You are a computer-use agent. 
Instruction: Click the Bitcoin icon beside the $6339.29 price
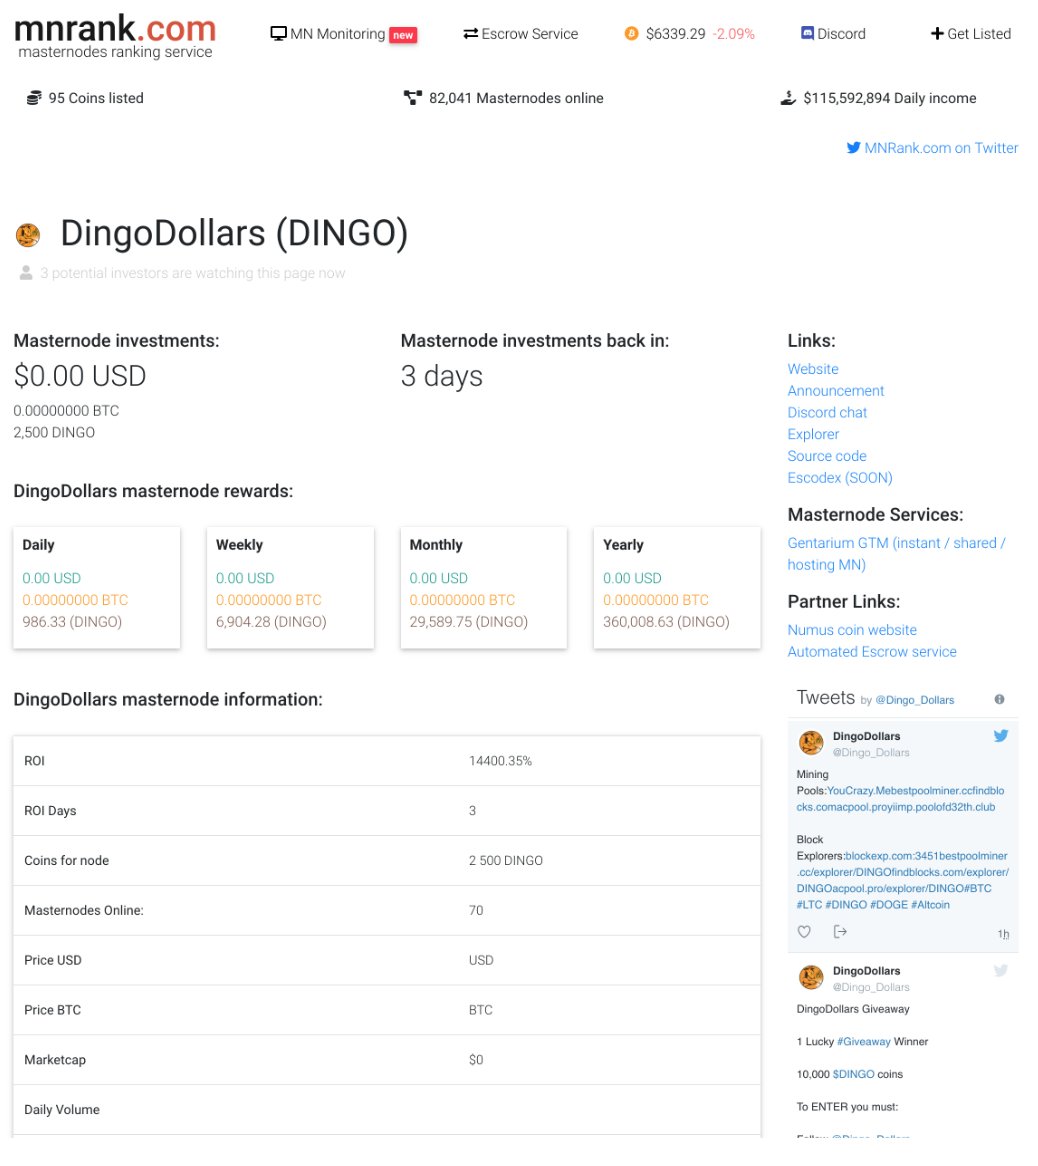click(631, 33)
